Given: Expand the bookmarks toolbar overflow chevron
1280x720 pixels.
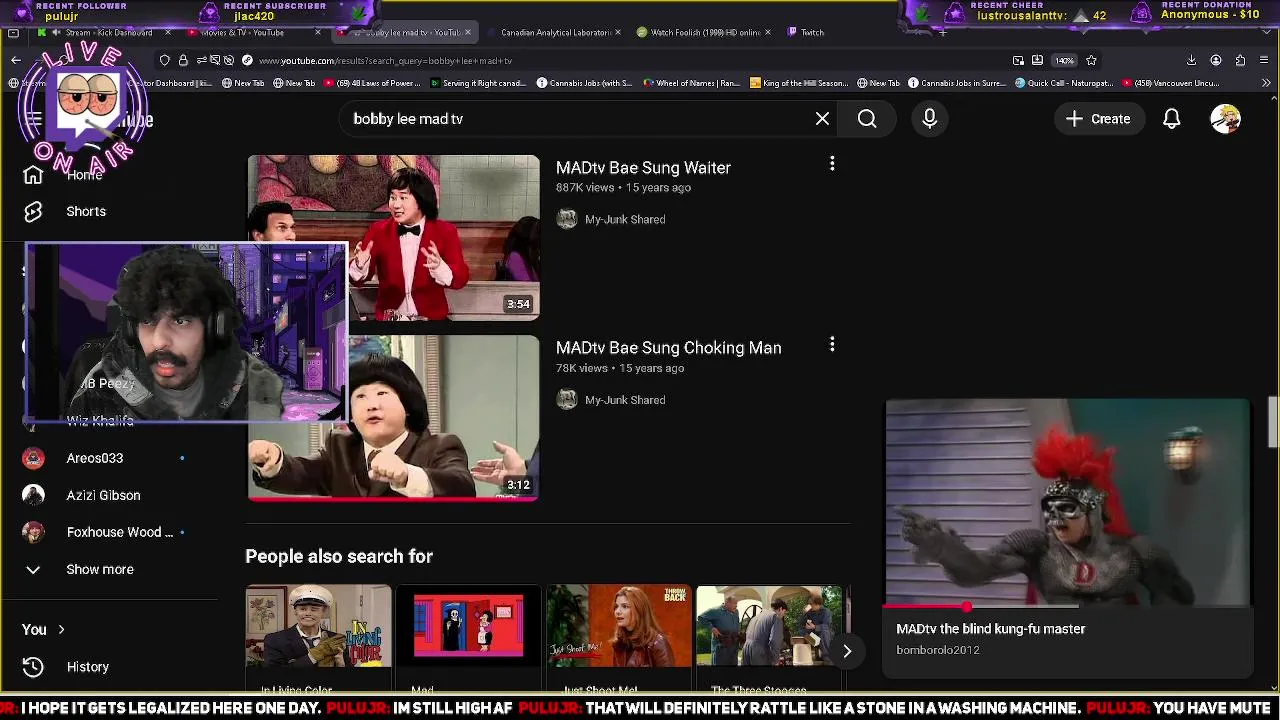Looking at the screenshot, I should click(1267, 83).
